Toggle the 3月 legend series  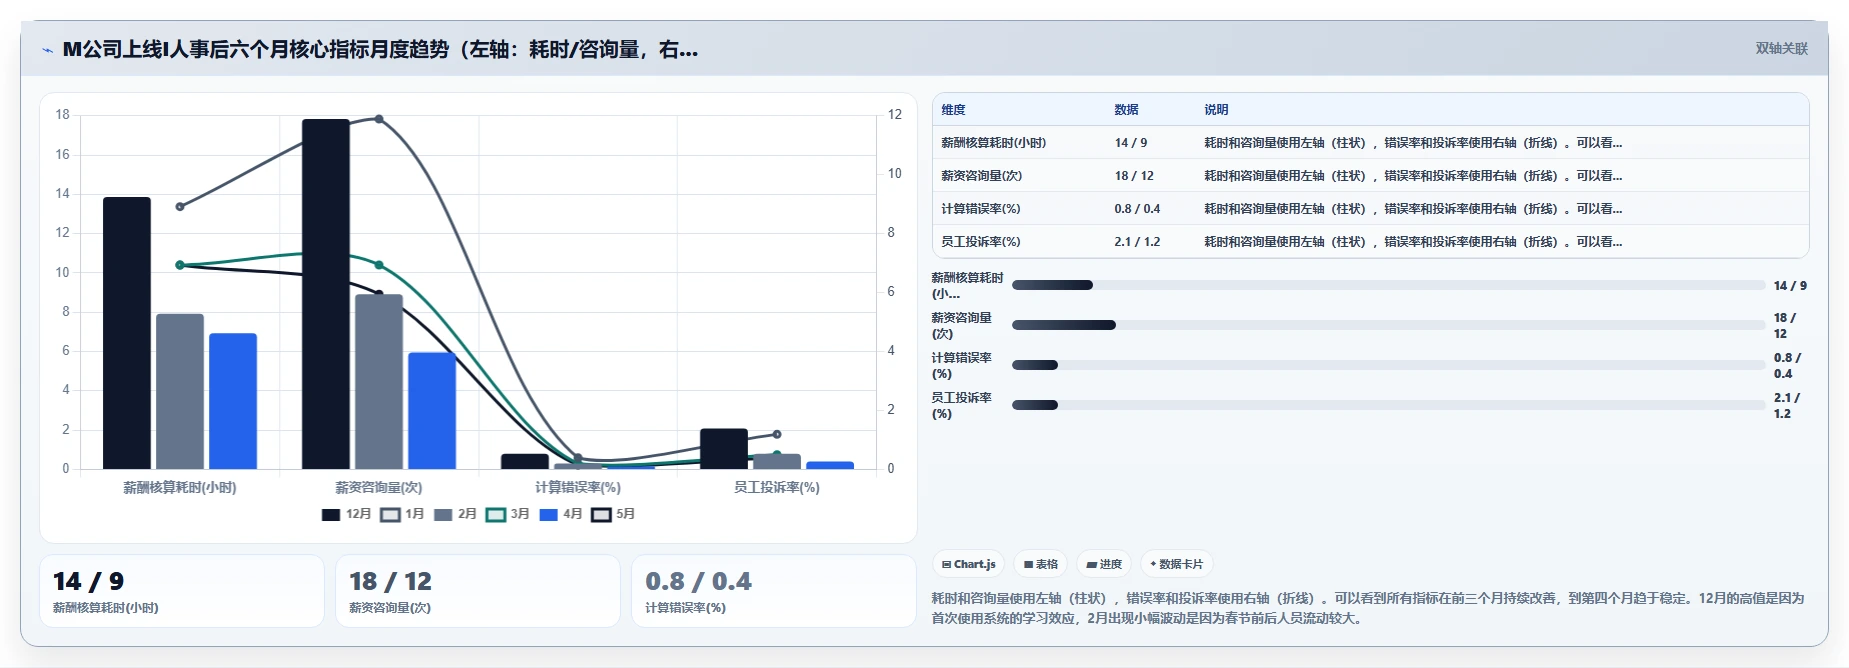507,514
